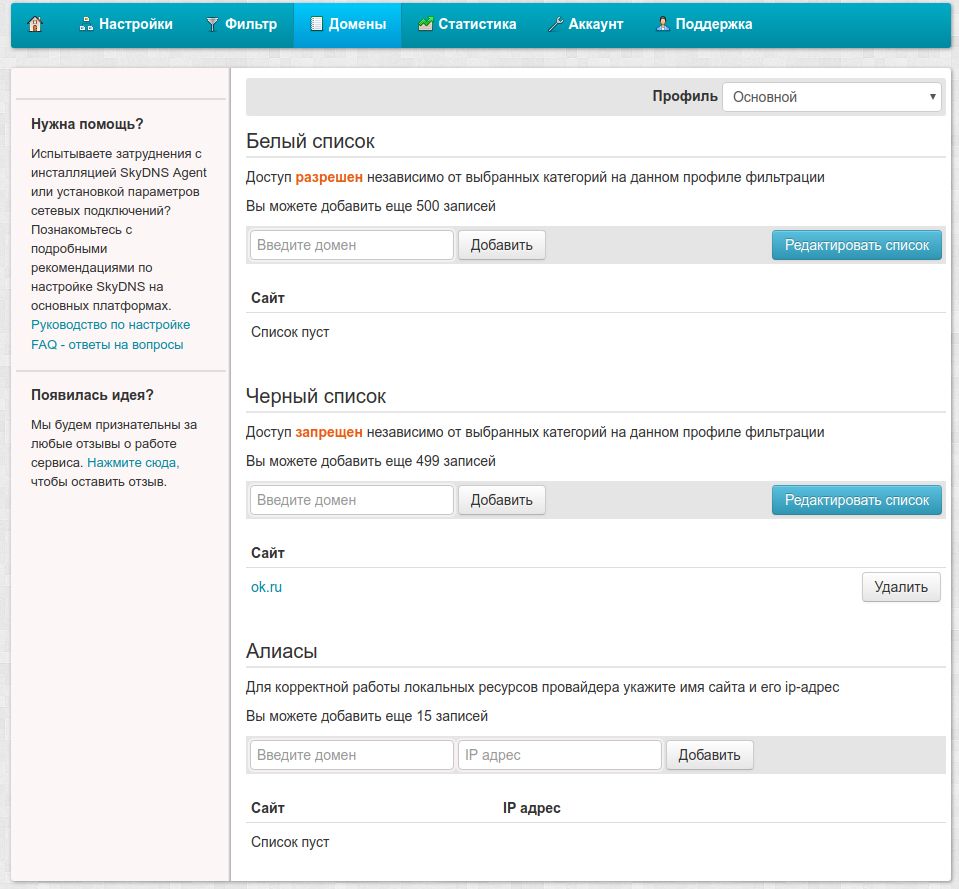This screenshot has height=889, width=959.
Task: Edit the black list entries
Action: pyautogui.click(x=856, y=500)
